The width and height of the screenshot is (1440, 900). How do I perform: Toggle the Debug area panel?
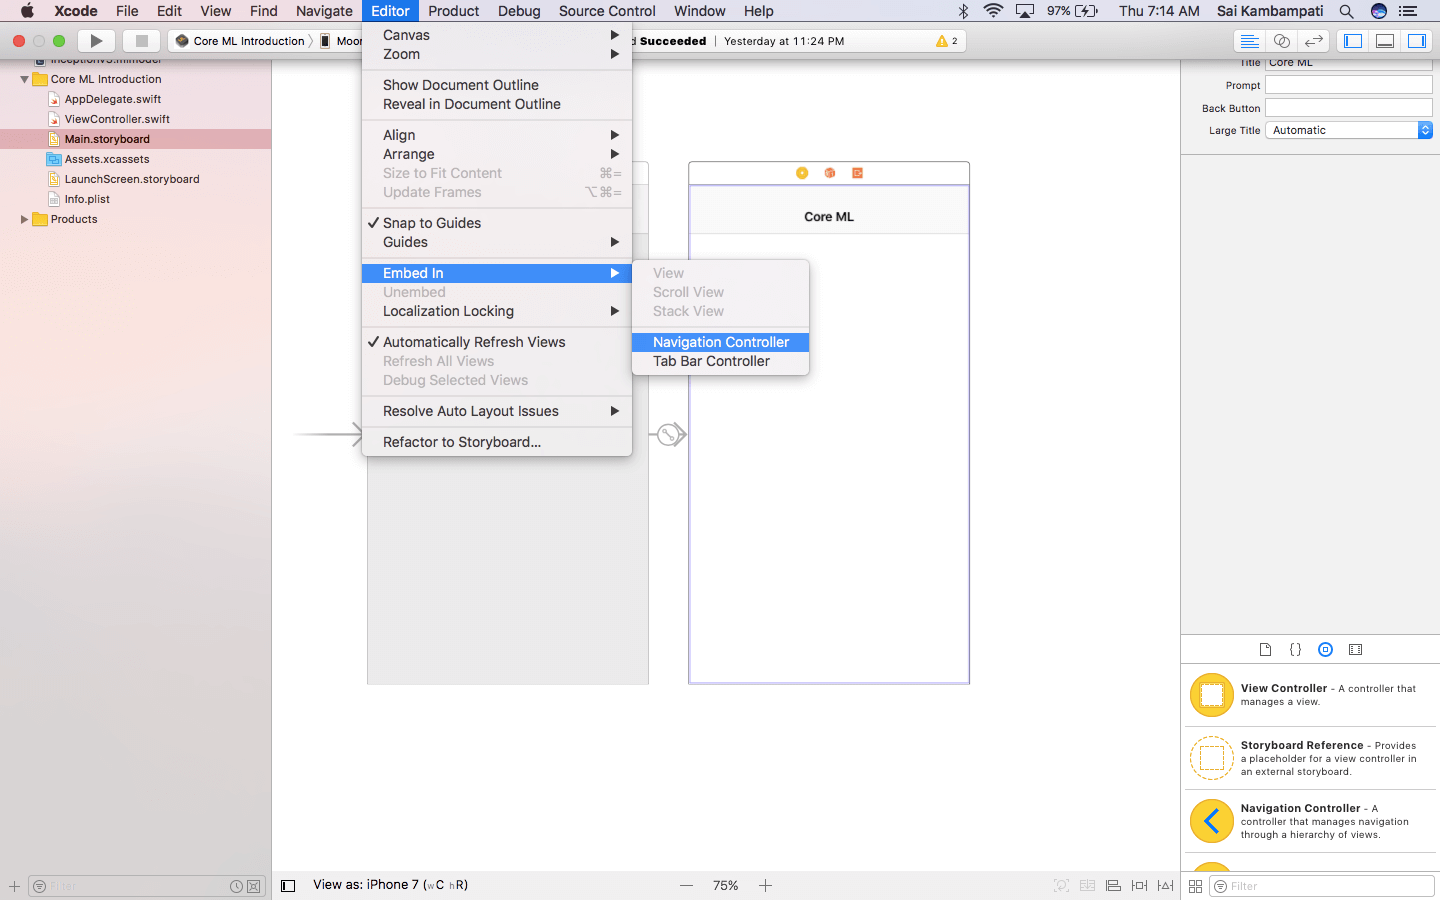point(1385,41)
